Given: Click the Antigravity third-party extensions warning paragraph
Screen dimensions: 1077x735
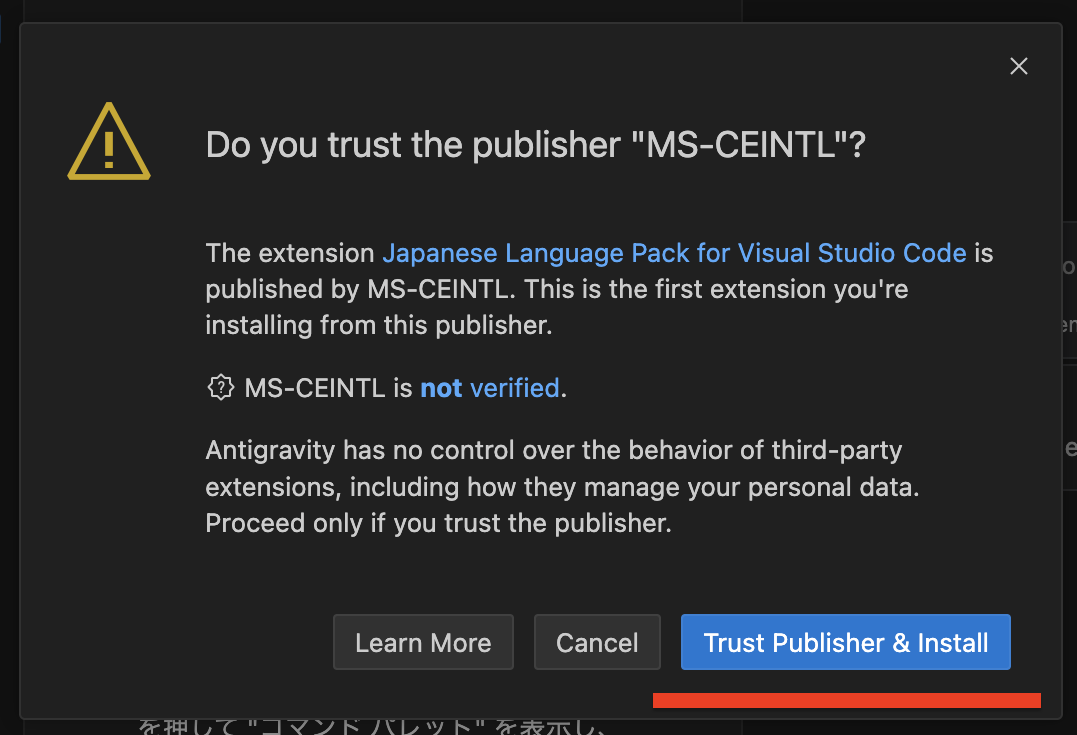Looking at the screenshot, I should 560,469.
